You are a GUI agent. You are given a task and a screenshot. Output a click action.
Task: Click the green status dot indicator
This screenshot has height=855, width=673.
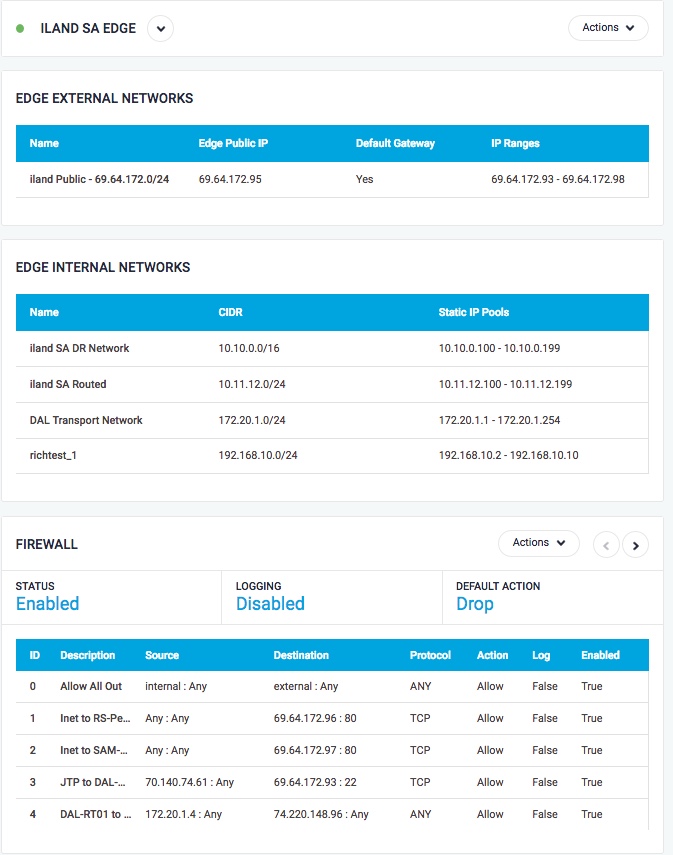(x=20, y=29)
